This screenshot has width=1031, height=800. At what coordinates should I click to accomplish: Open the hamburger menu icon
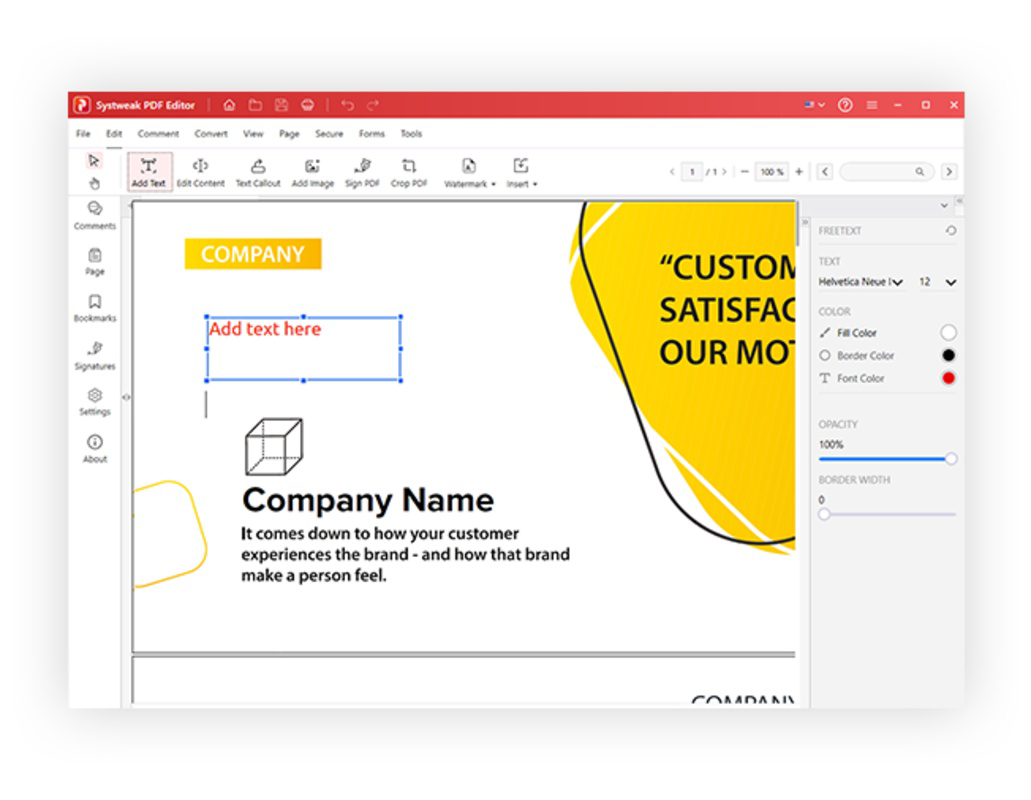871,105
